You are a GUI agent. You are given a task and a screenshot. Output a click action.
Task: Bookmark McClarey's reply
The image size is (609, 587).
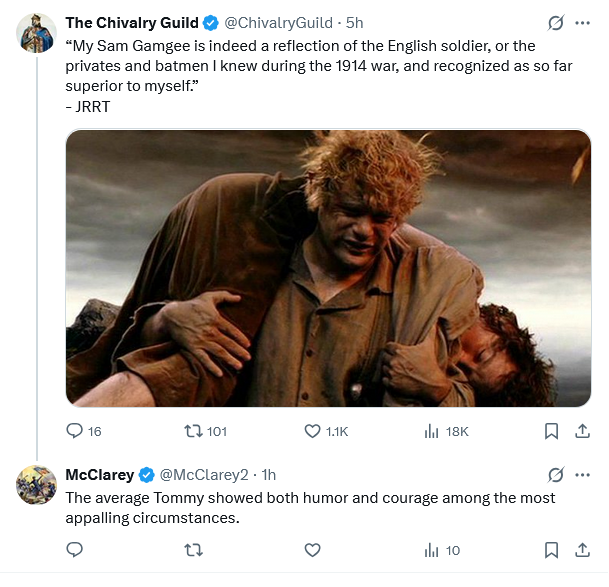pos(550,549)
